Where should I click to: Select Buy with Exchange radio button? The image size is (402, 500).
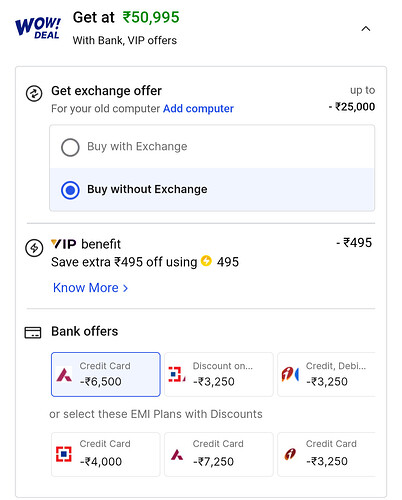point(70,147)
